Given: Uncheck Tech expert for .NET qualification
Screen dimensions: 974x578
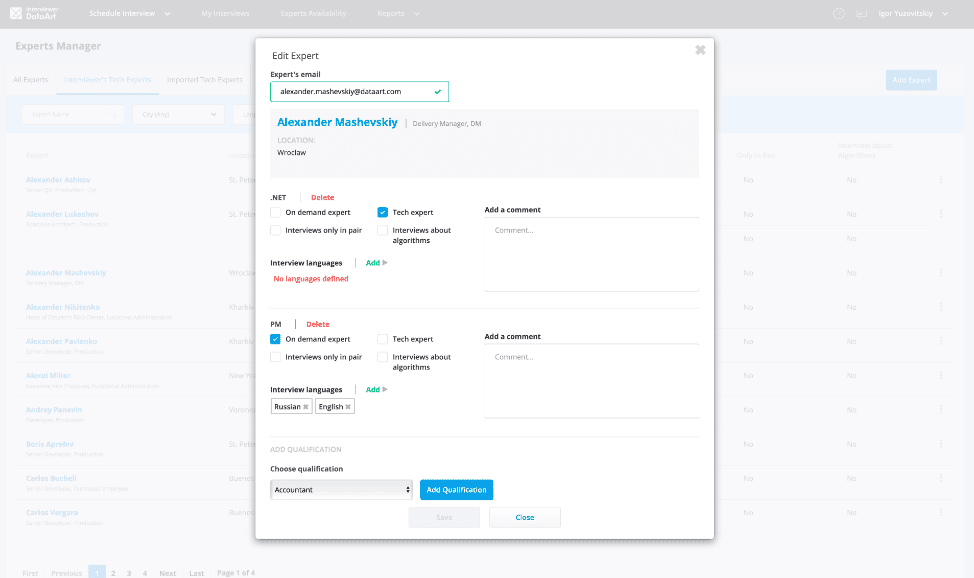Looking at the screenshot, I should tap(383, 212).
